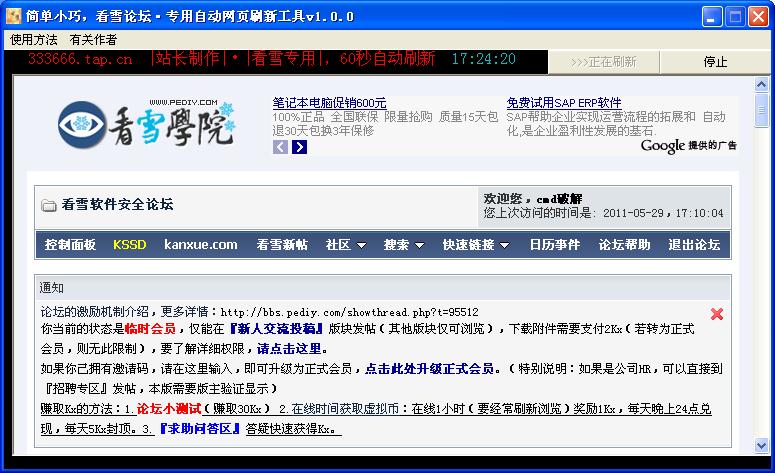Close the 通知 notice with red X

tap(717, 314)
